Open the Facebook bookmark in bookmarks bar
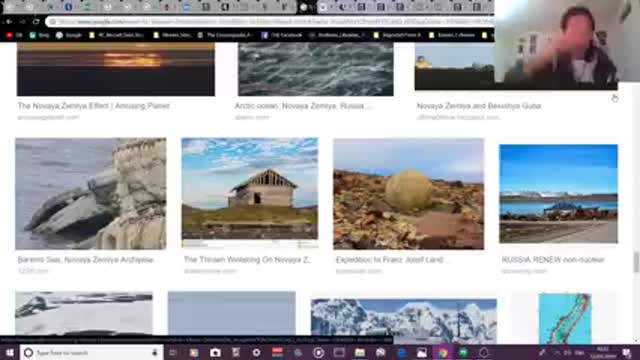Viewport: 640px width, 360px height. (x=282, y=36)
